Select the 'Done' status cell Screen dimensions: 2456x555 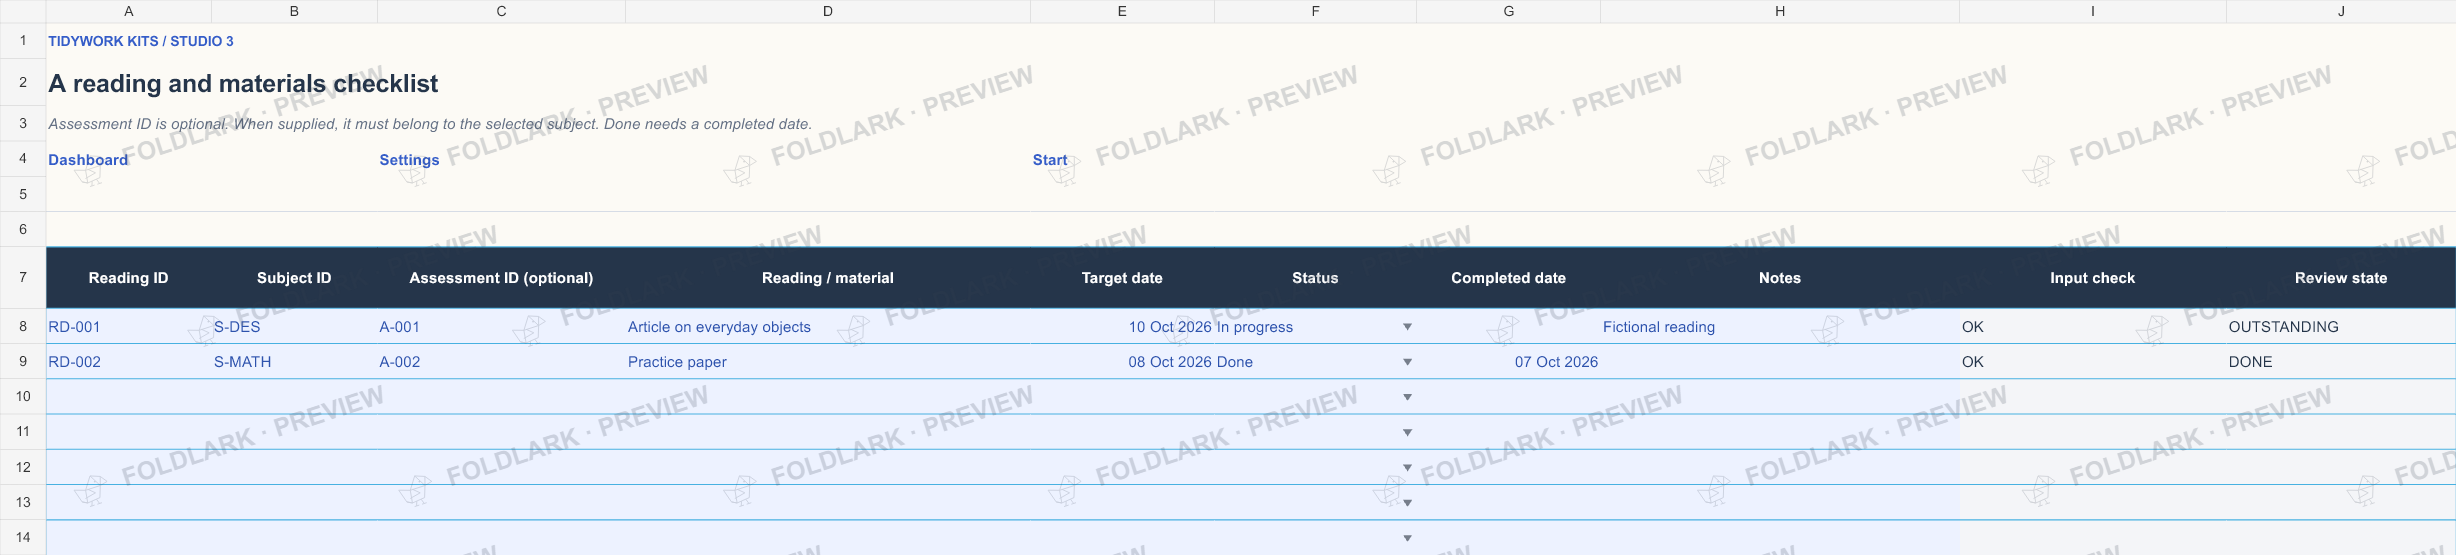(x=1315, y=362)
